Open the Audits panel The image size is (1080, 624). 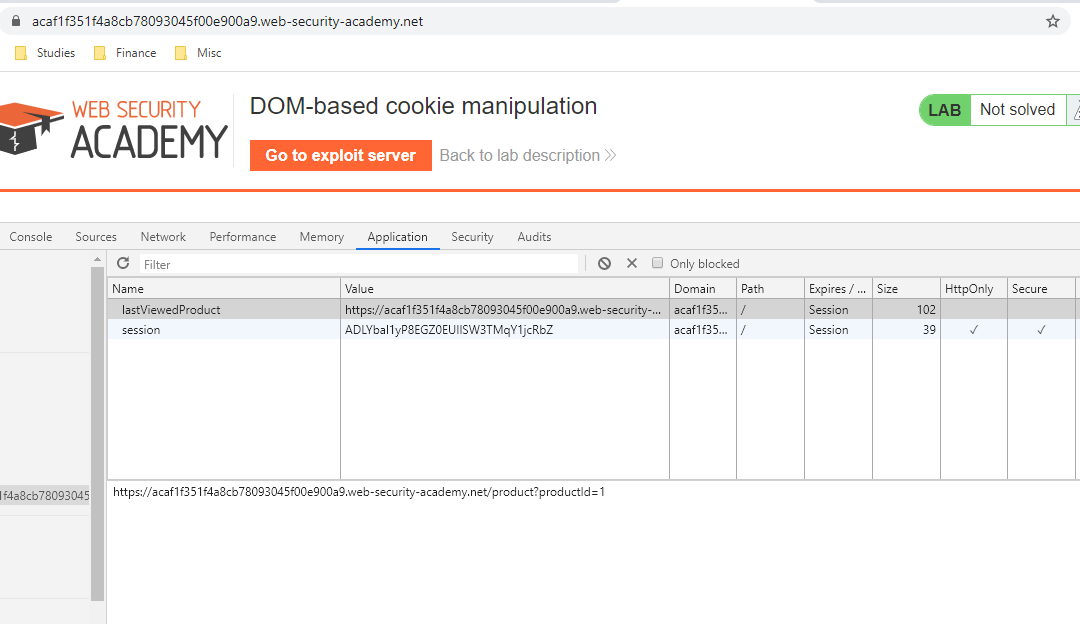coord(534,236)
